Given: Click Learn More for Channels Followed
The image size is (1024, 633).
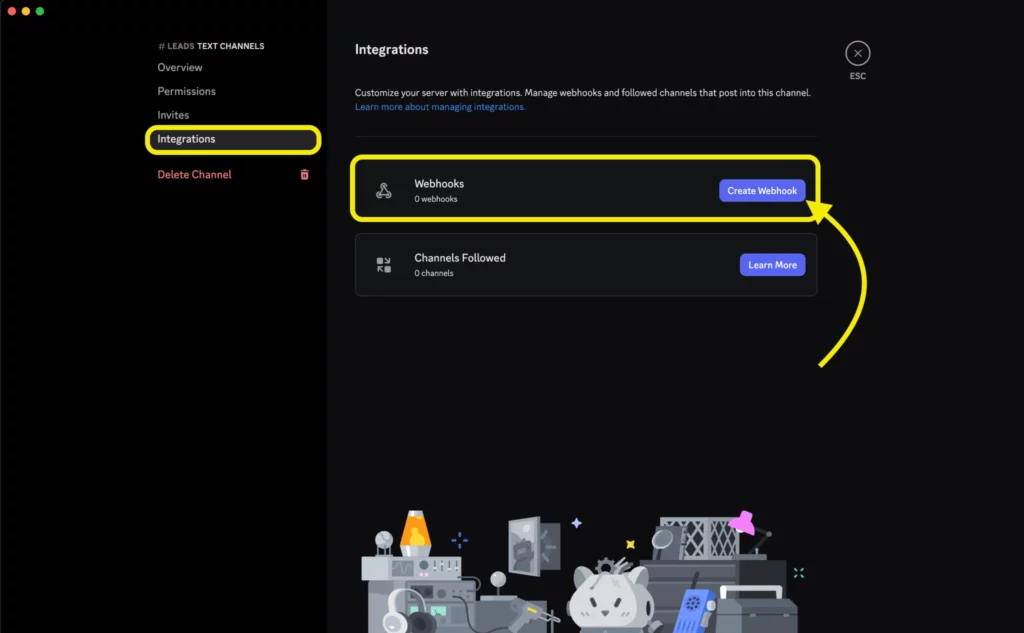Looking at the screenshot, I should 772,264.
